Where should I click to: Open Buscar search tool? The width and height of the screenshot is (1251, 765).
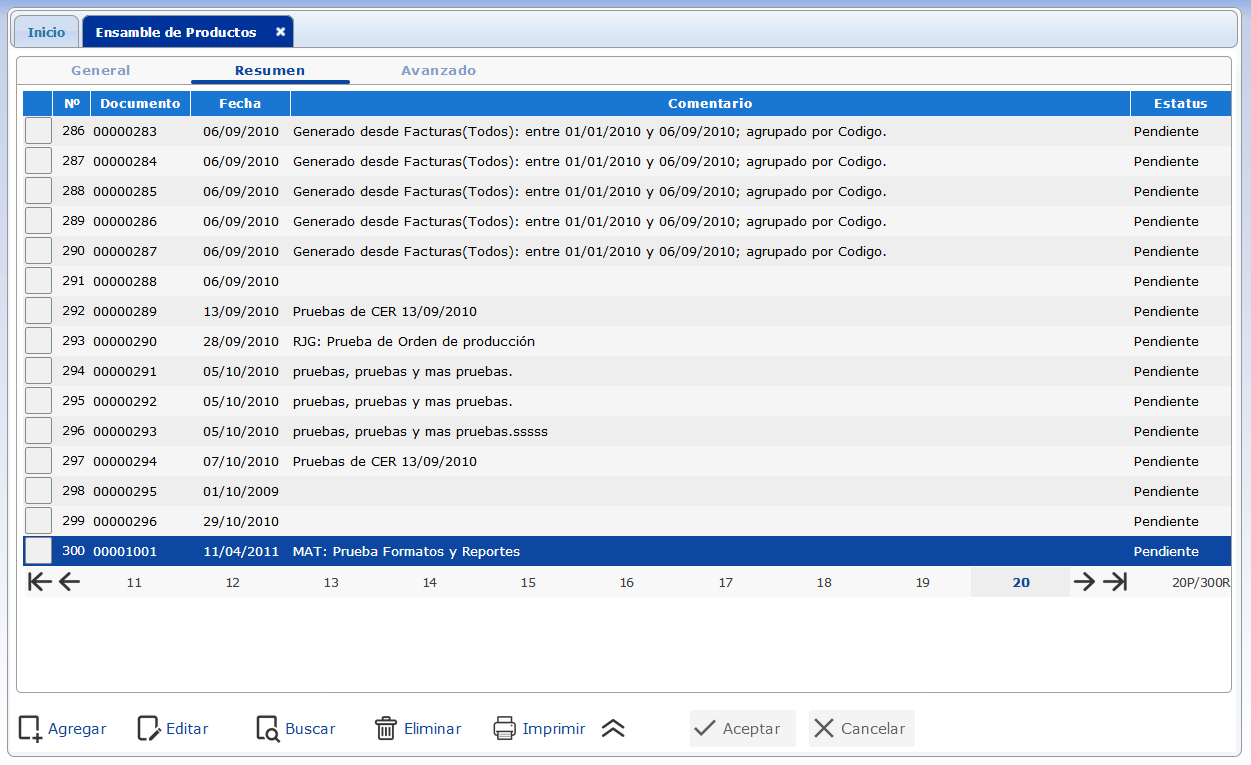[x=296, y=728]
